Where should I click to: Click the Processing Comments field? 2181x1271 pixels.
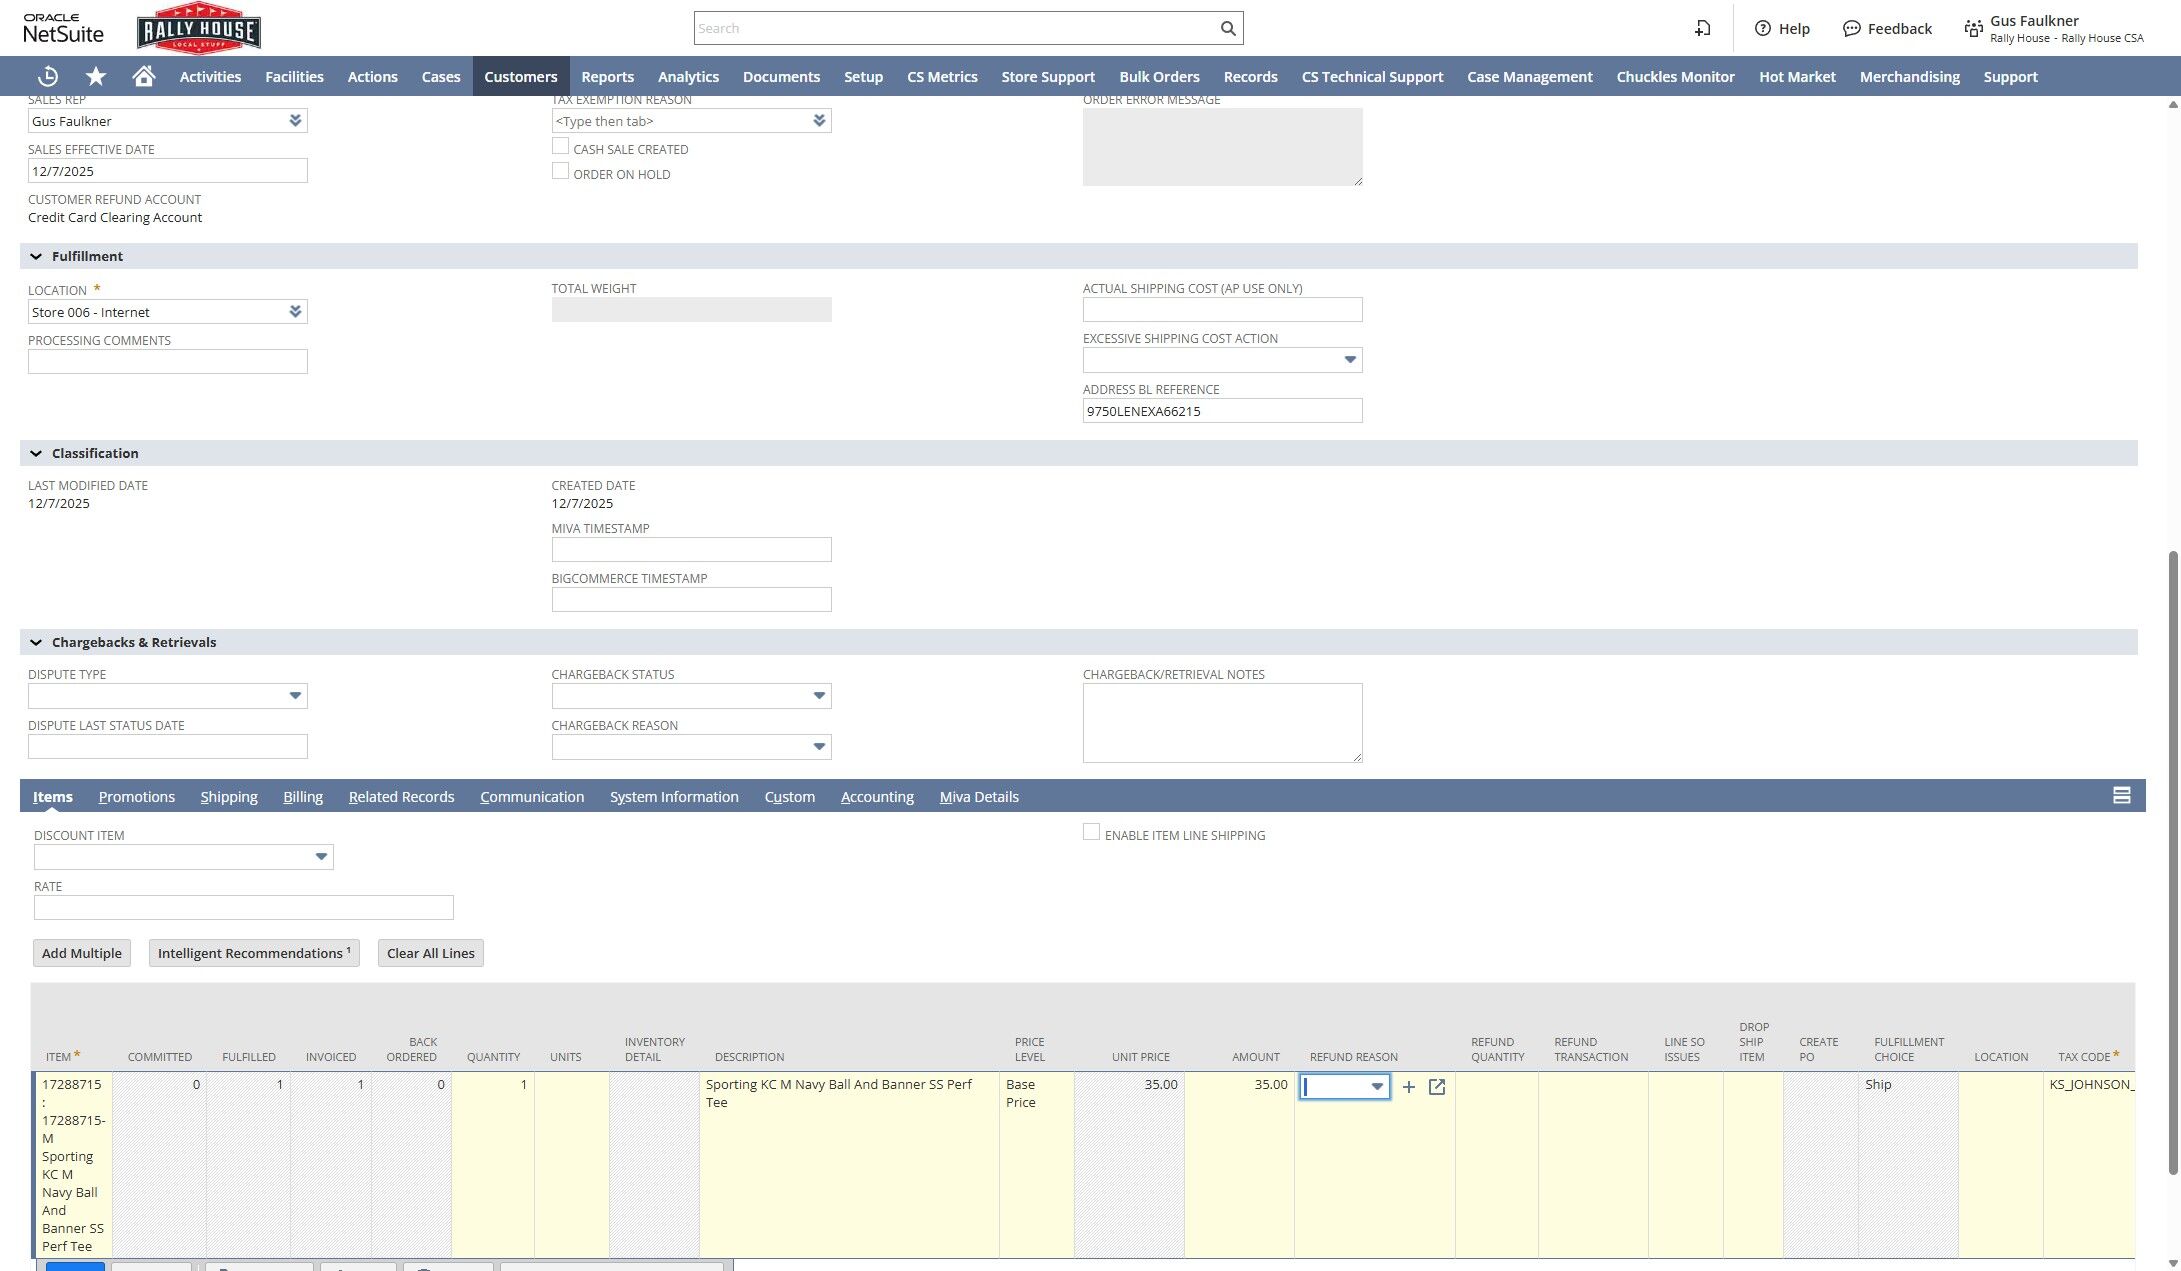[168, 362]
